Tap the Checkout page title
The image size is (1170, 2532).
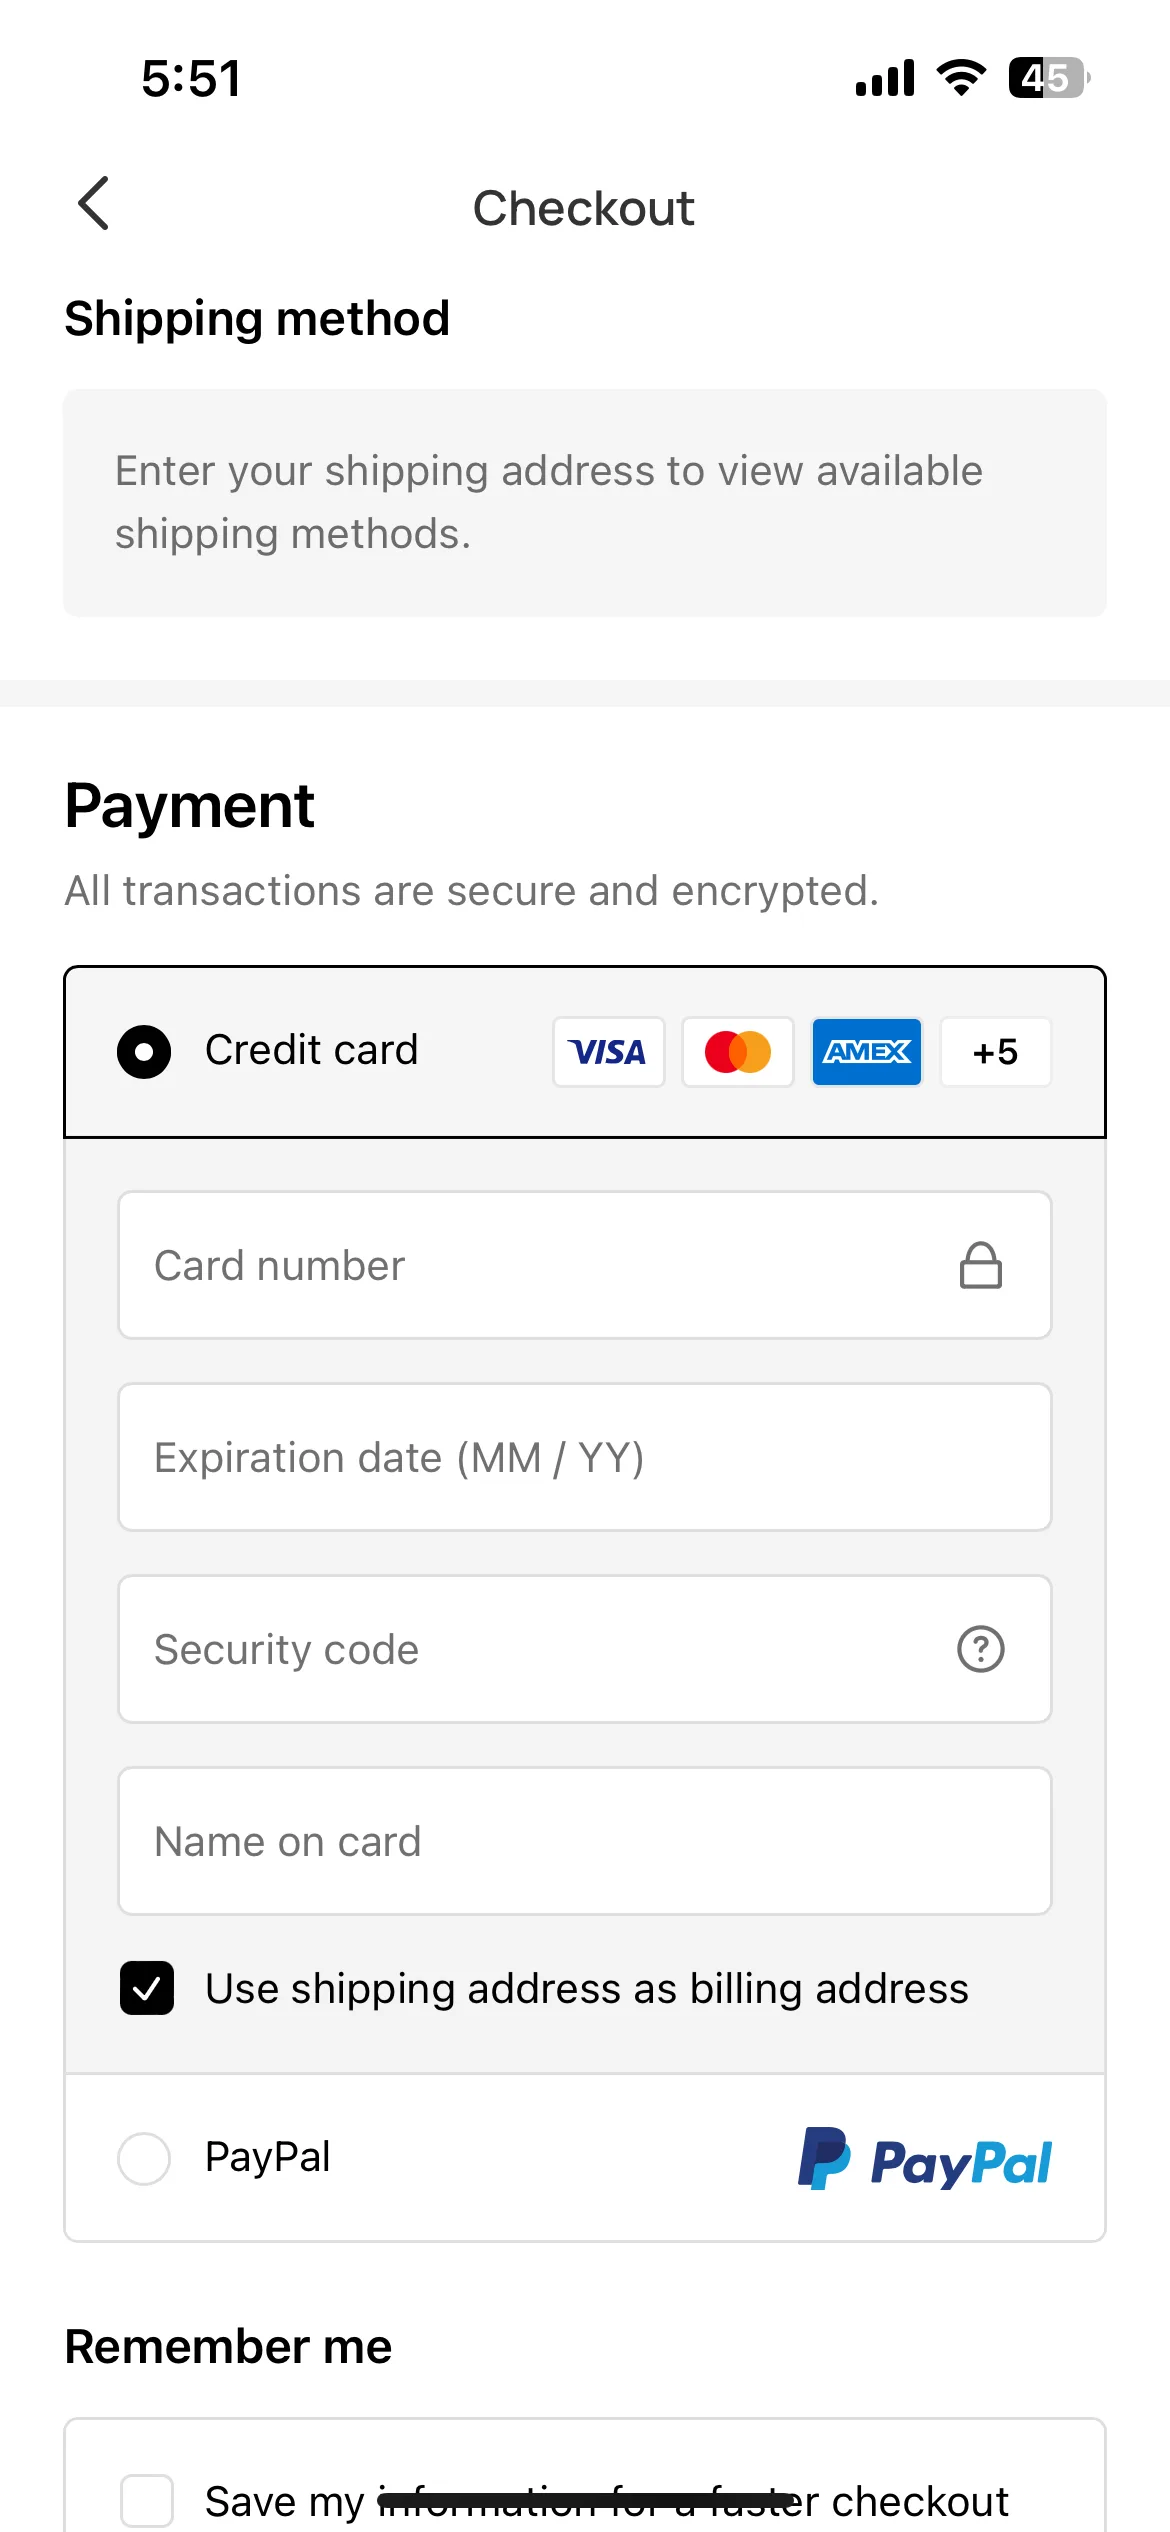click(x=584, y=208)
